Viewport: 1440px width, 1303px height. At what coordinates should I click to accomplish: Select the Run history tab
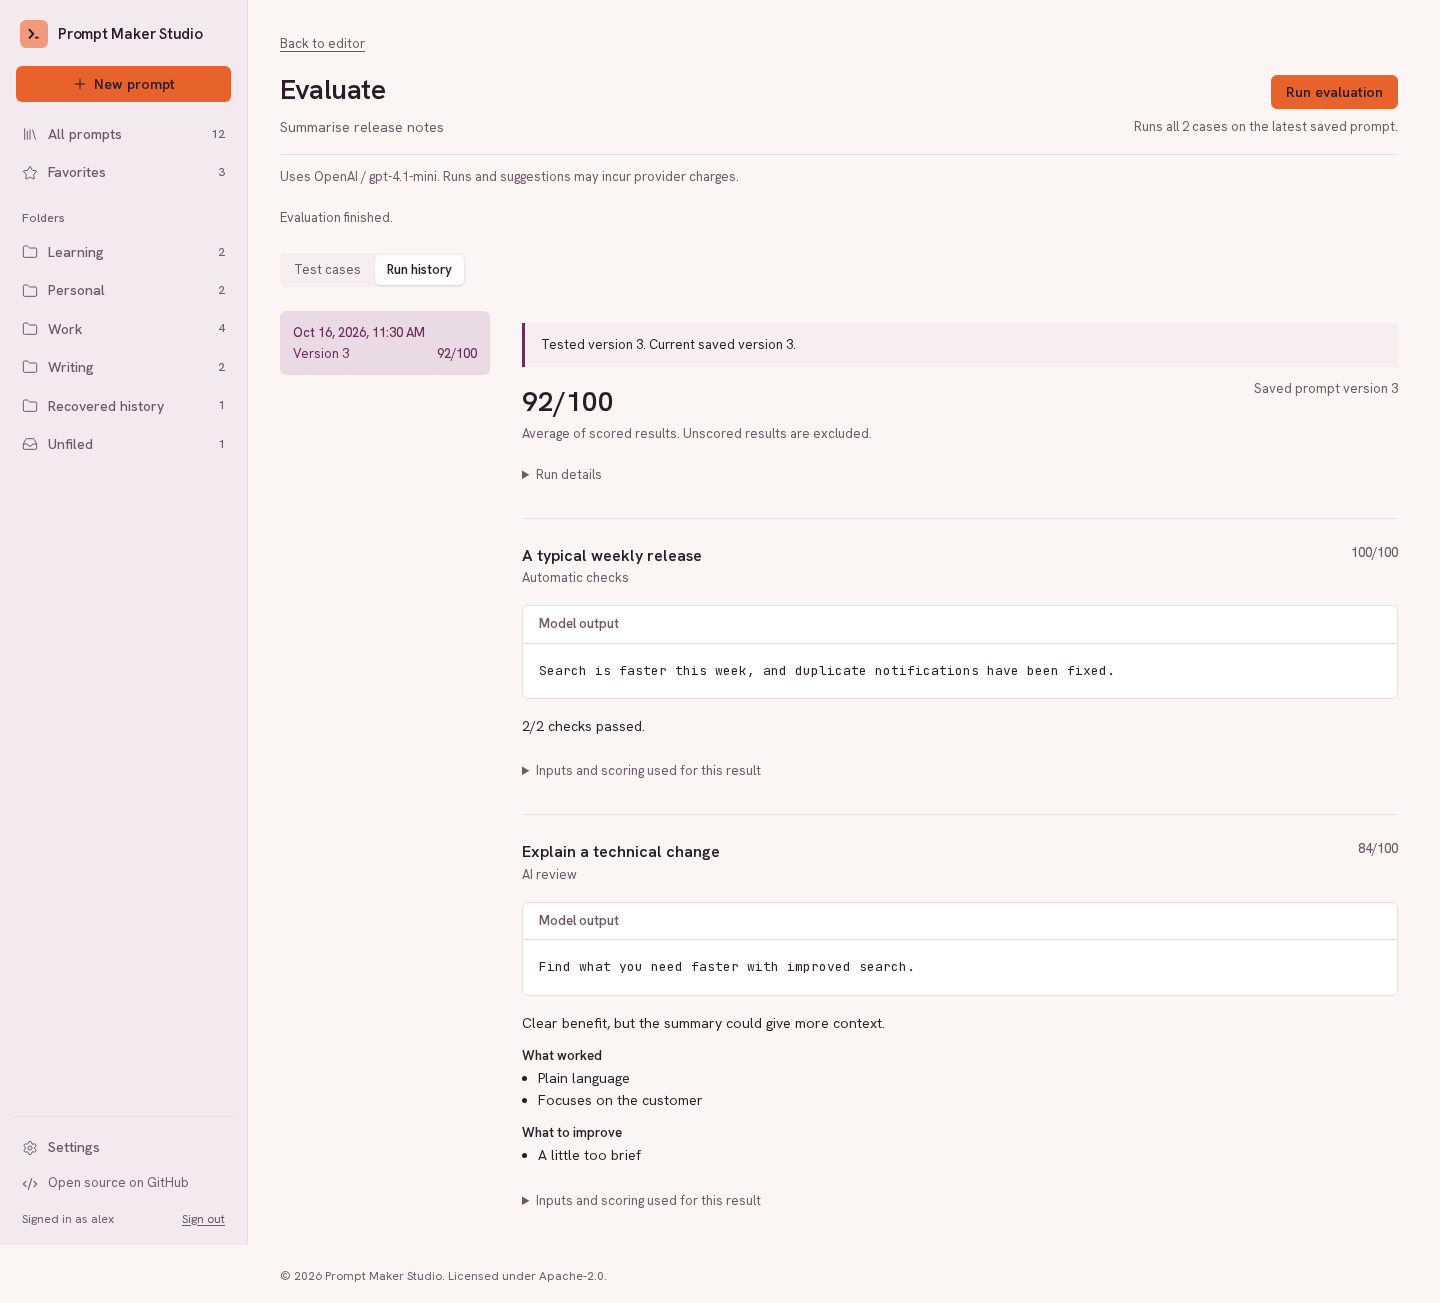pos(419,270)
